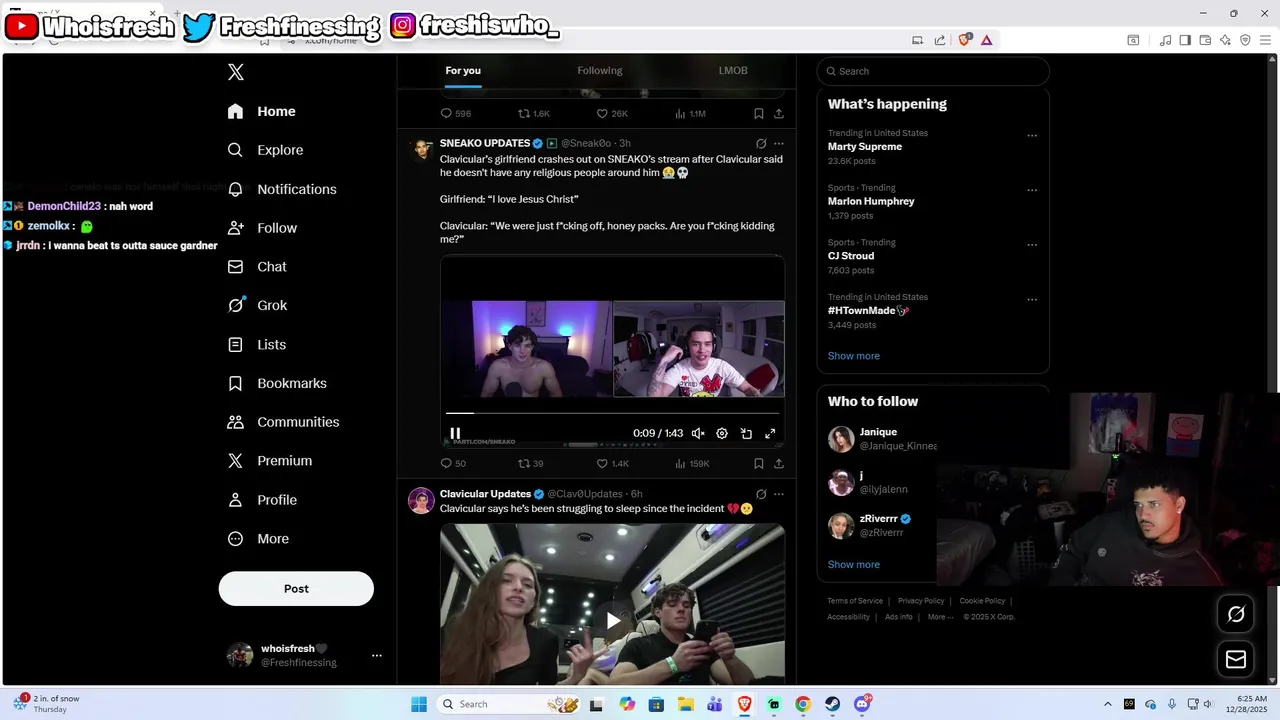Click the X search input field
1280x720 pixels.
click(x=933, y=71)
